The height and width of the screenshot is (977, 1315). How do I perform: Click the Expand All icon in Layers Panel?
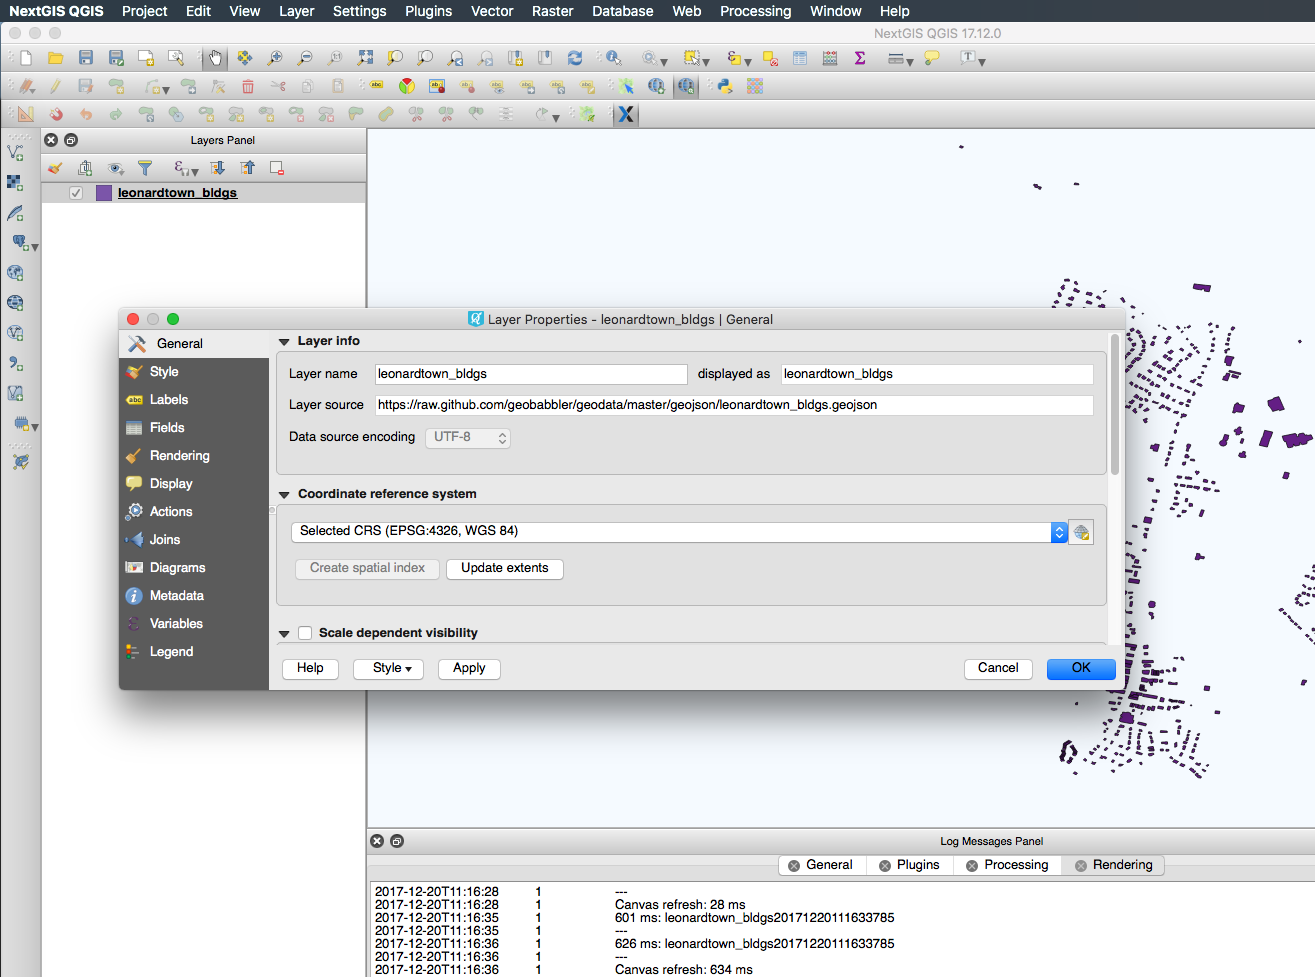[x=217, y=168]
